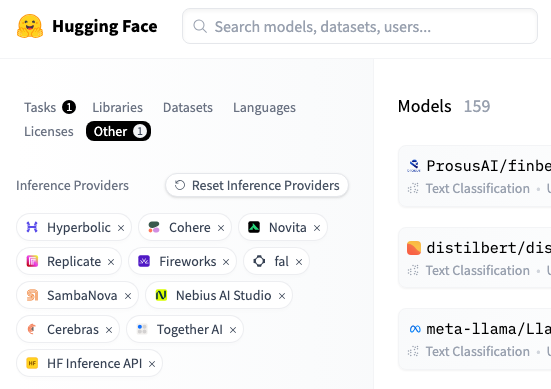
Task: Click Text Classification label on distilbert card
Action: (478, 271)
